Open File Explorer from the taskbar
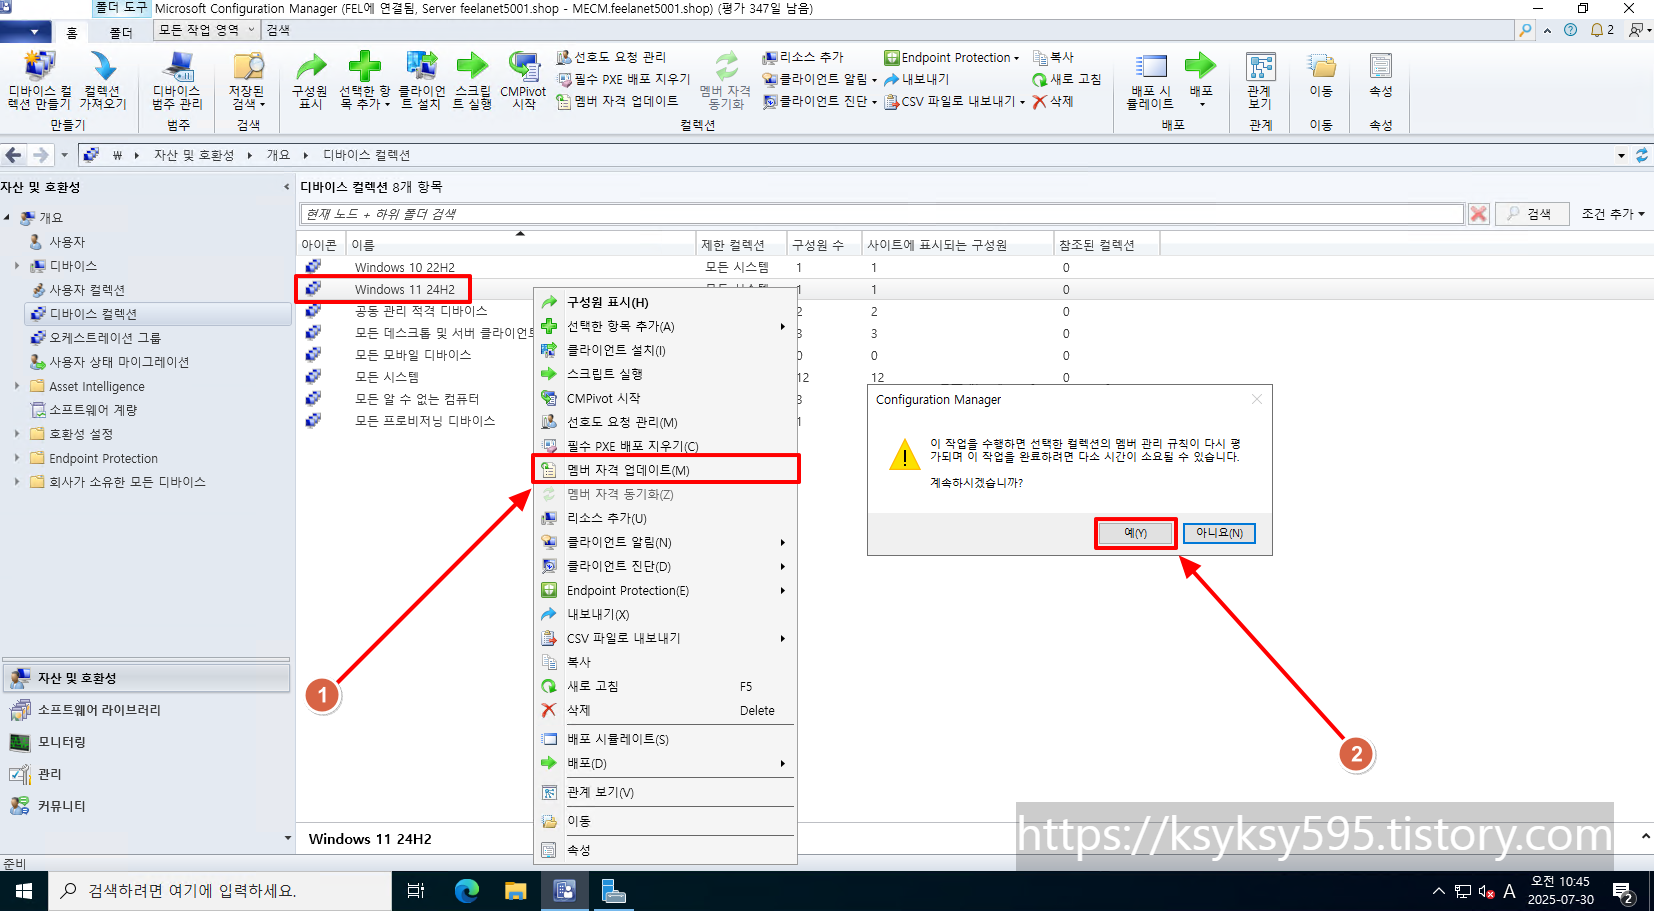The width and height of the screenshot is (1654, 911). [x=515, y=890]
